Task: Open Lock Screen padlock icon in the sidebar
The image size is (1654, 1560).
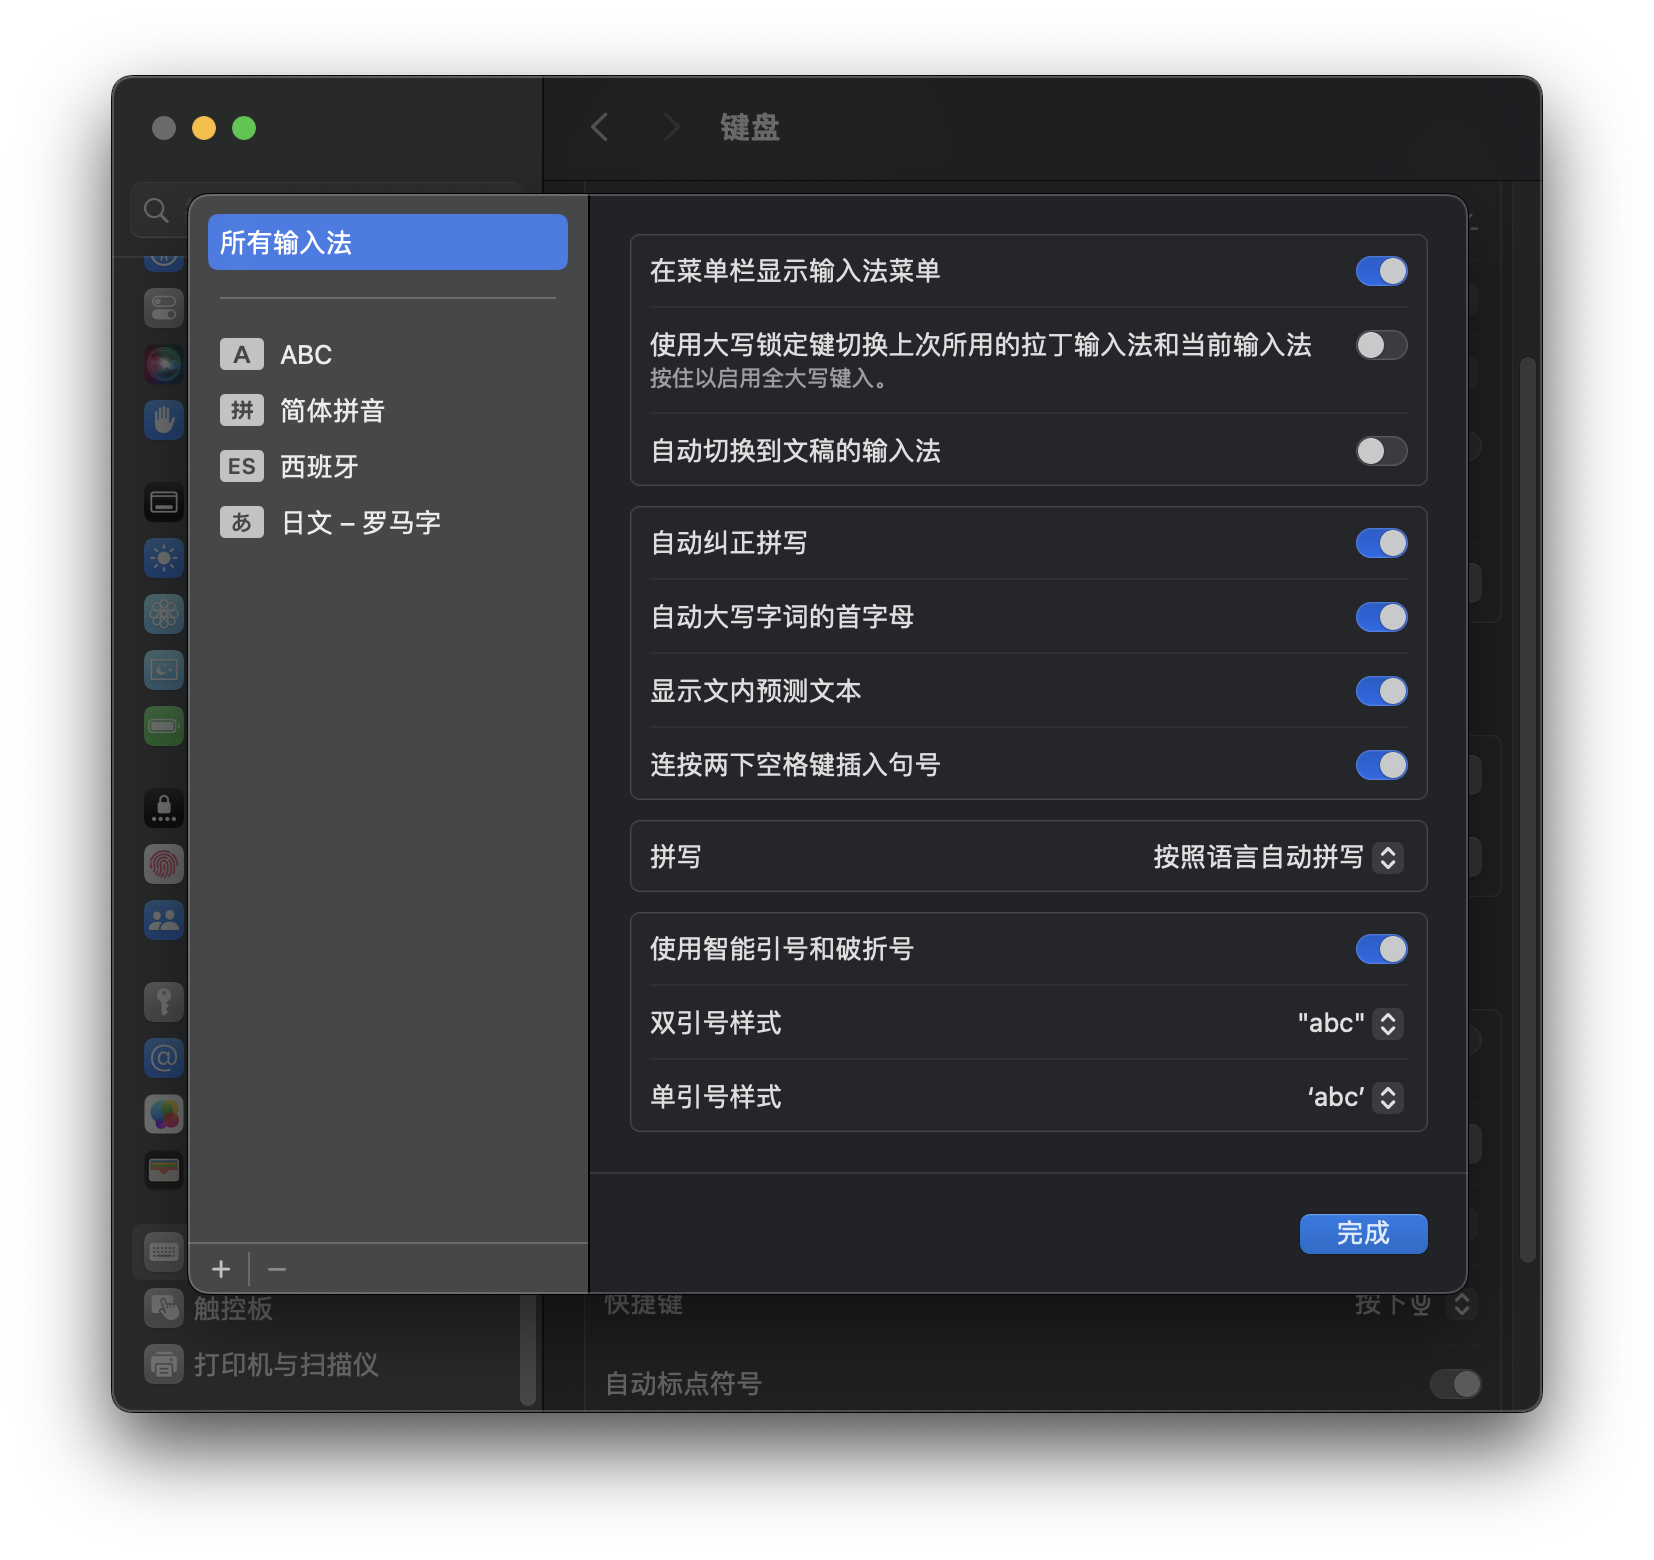Action: tap(164, 808)
